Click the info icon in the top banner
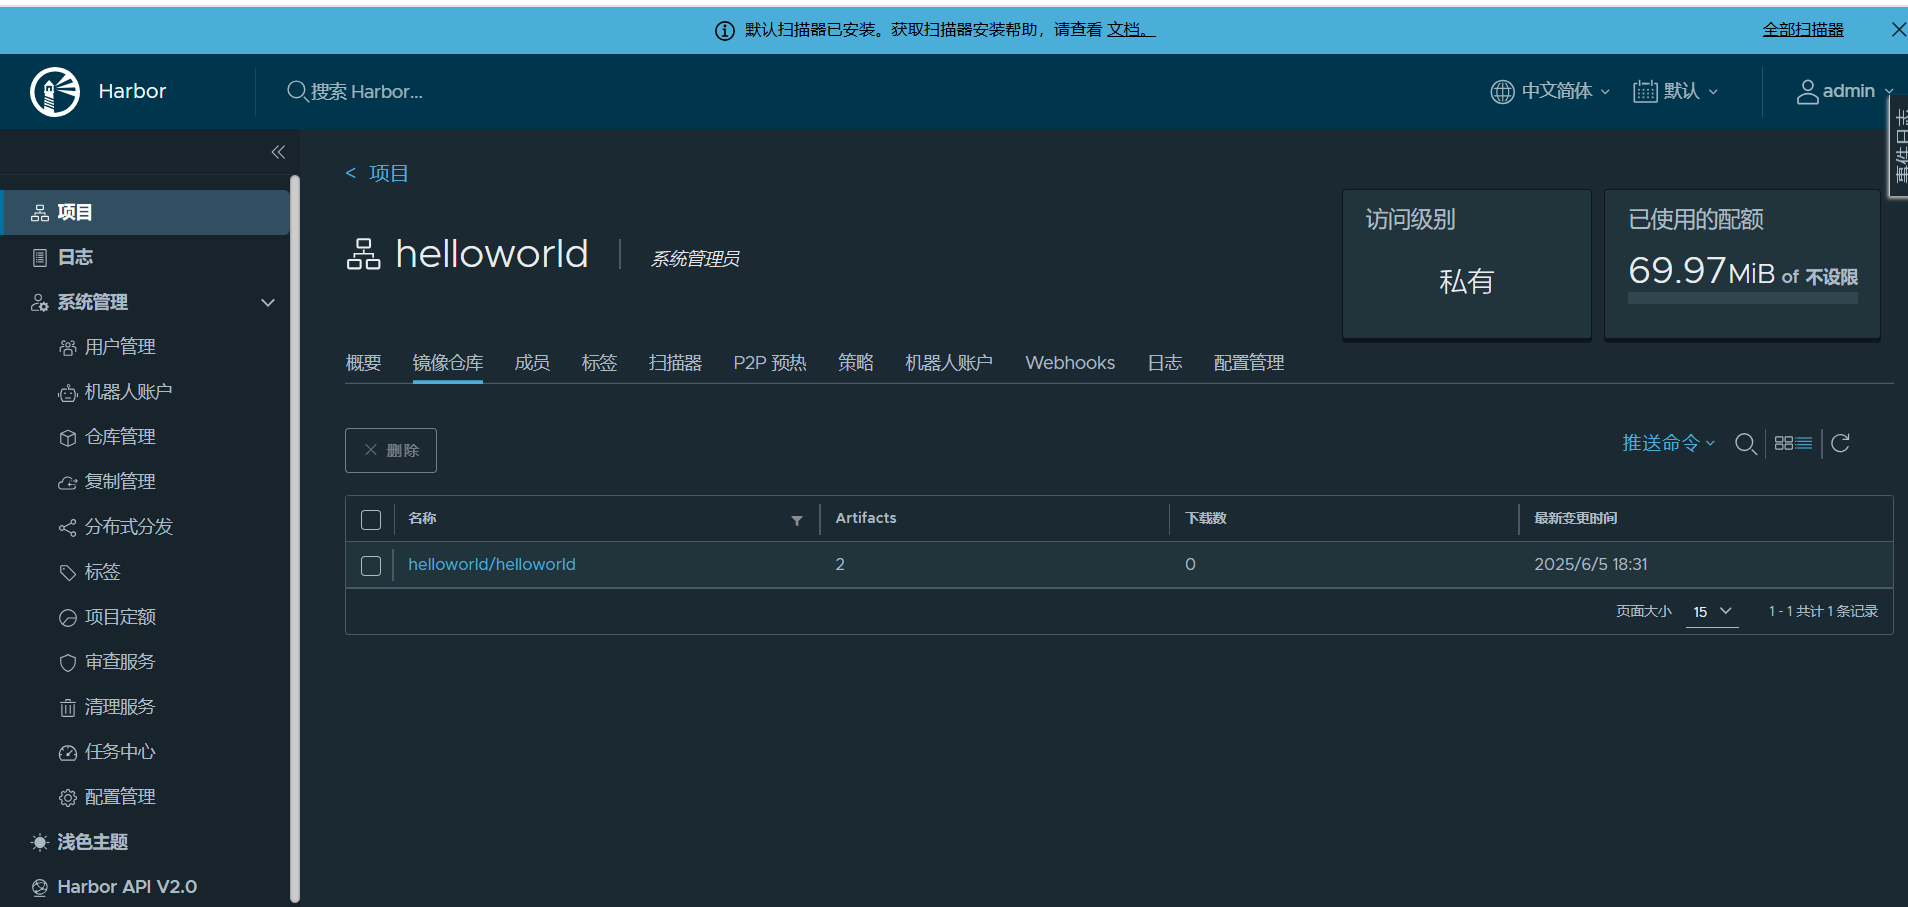Viewport: 1908px width, 907px height. [725, 31]
